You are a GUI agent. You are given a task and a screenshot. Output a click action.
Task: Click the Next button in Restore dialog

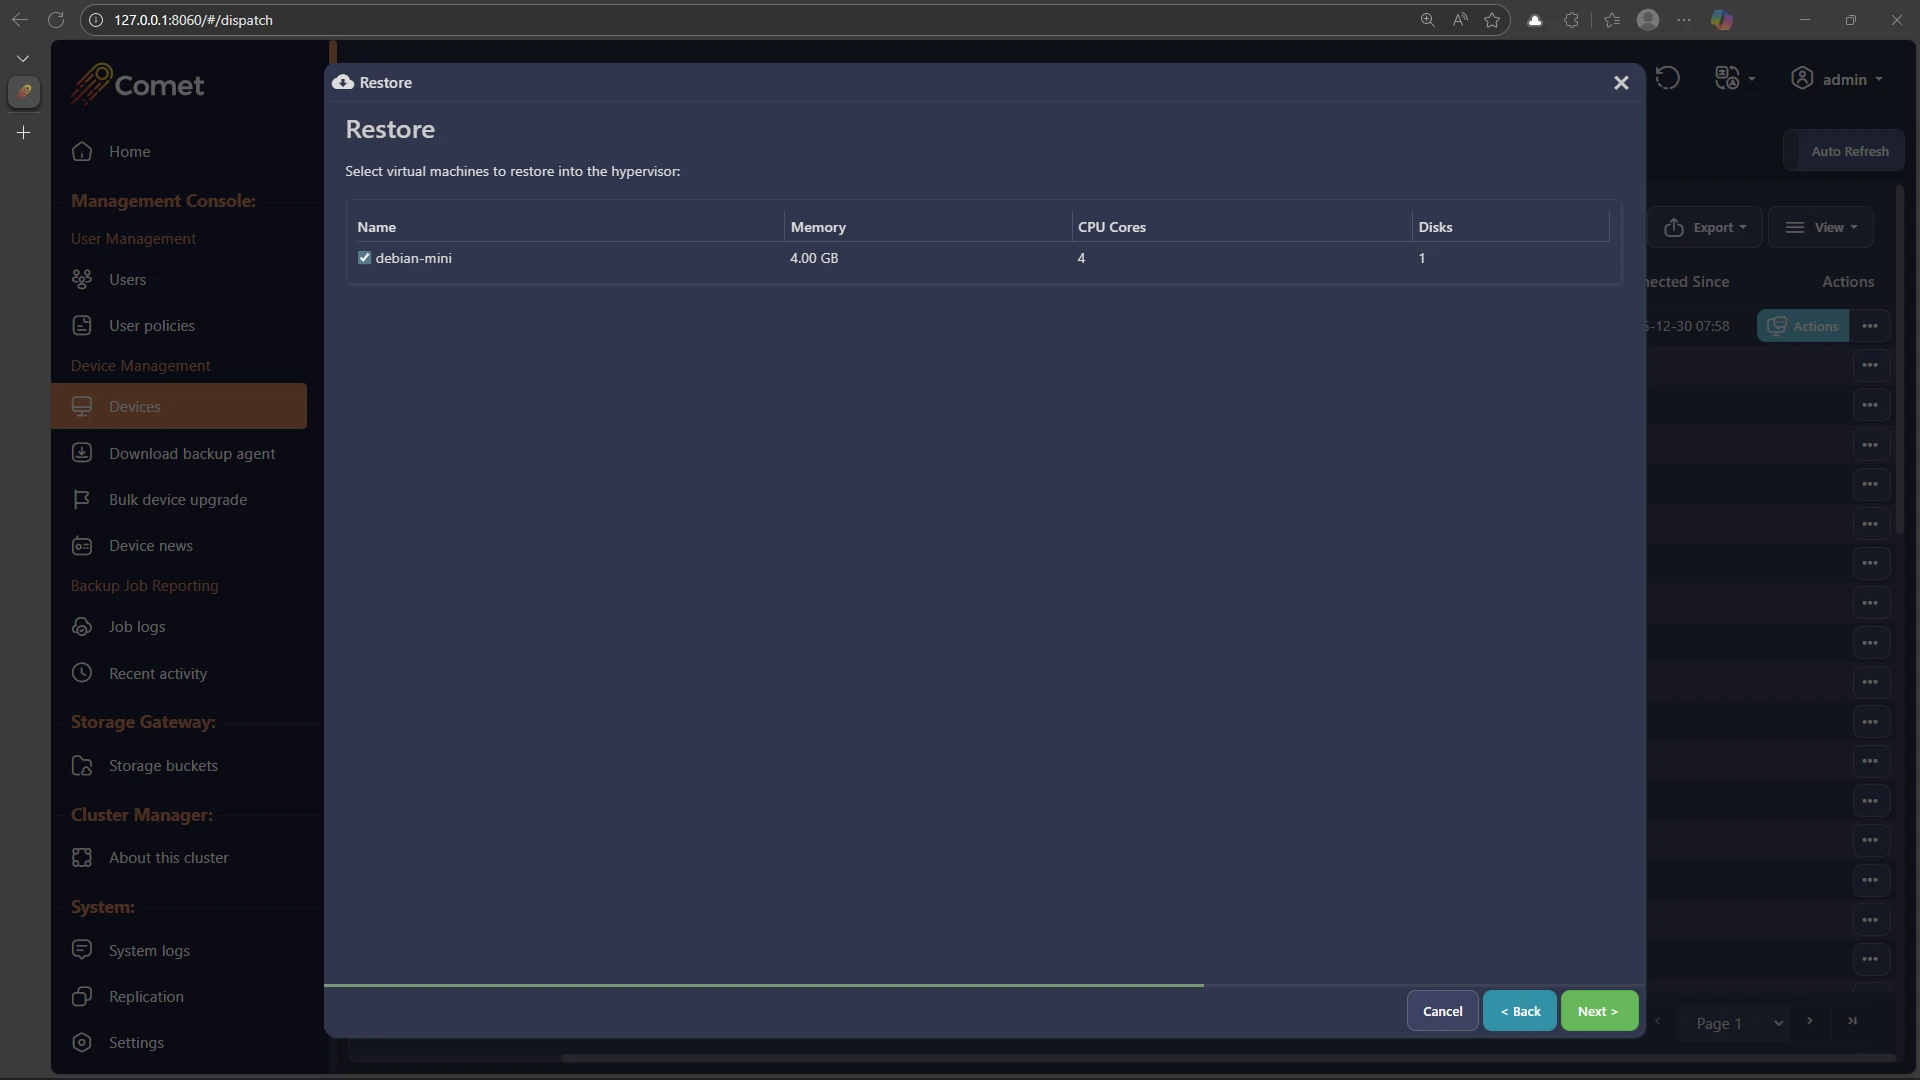1599,1011
